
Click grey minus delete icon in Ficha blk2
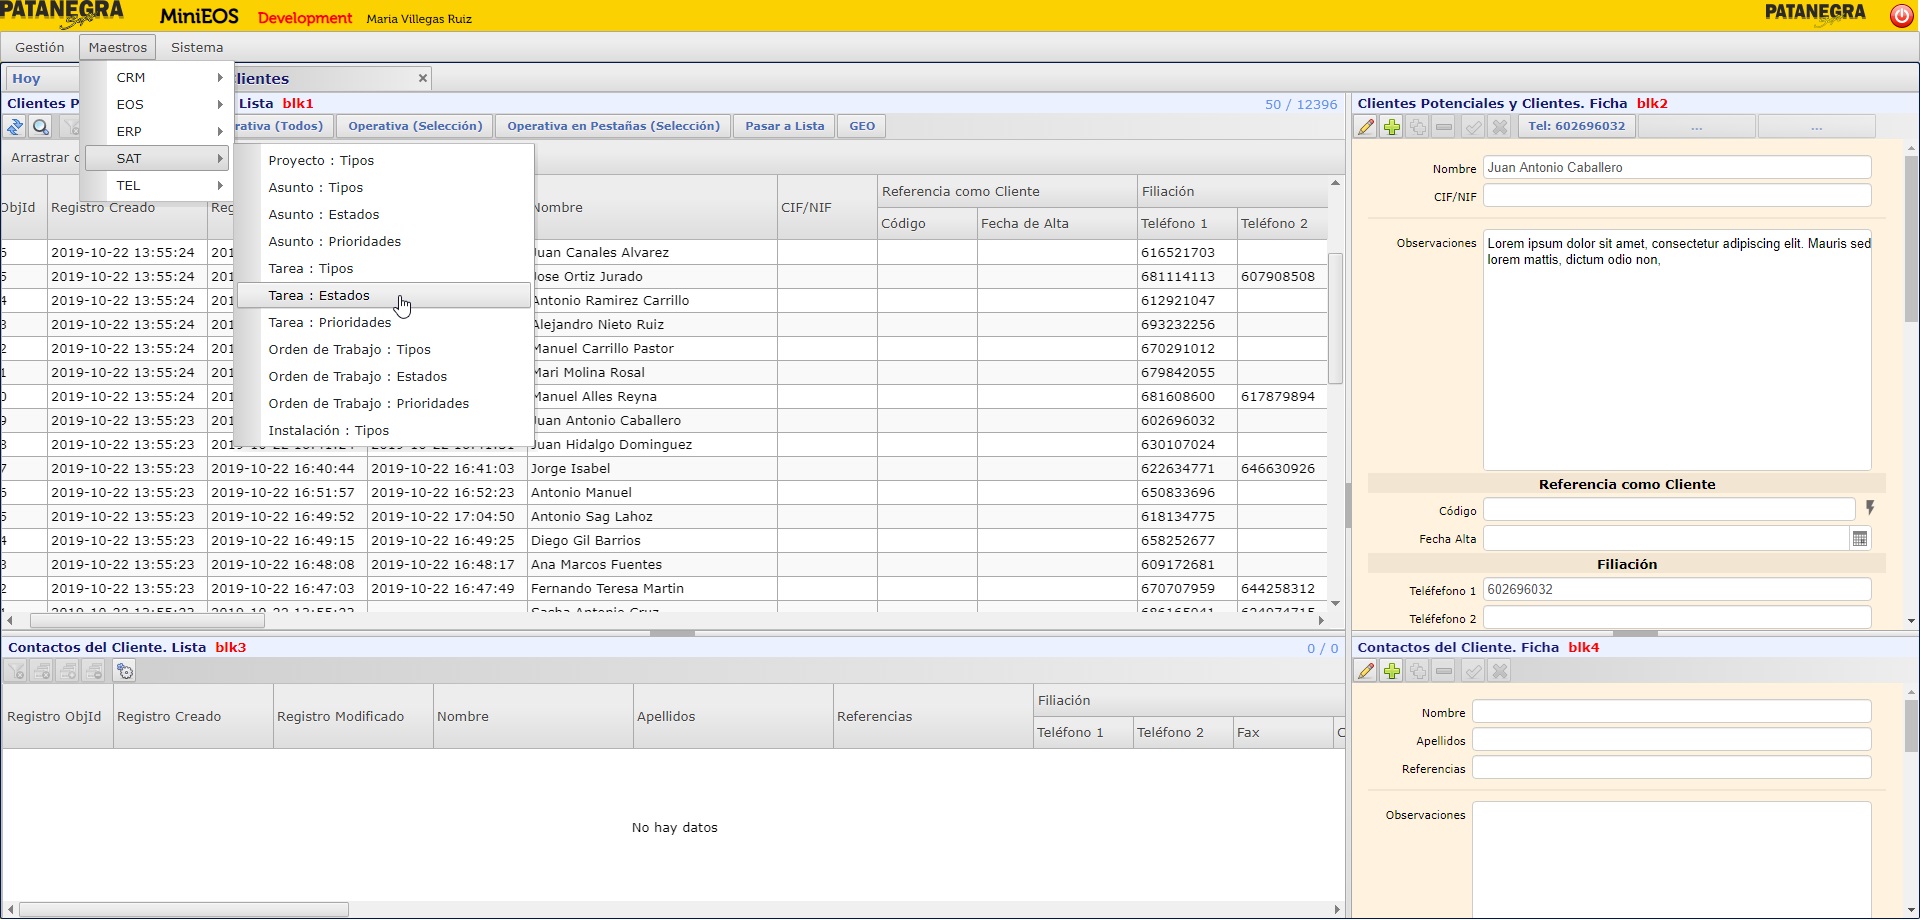(x=1444, y=127)
